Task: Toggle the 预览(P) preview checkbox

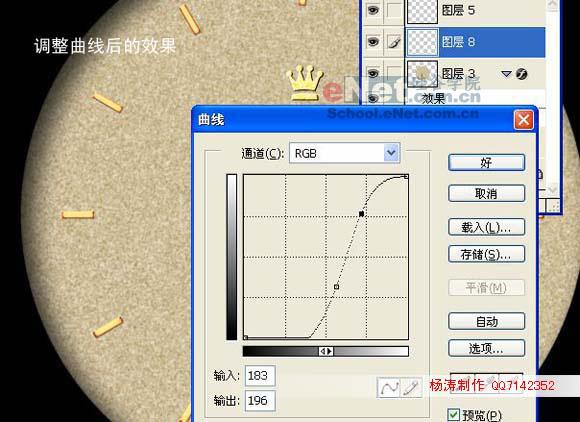Action: coord(453,415)
